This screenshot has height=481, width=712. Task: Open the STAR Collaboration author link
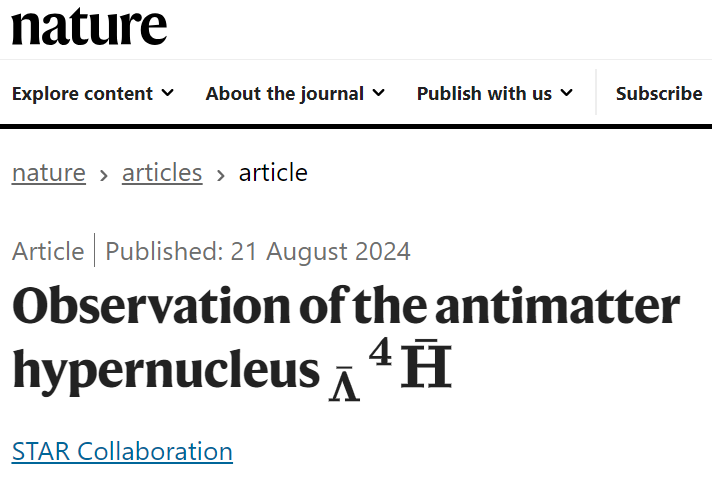click(122, 451)
